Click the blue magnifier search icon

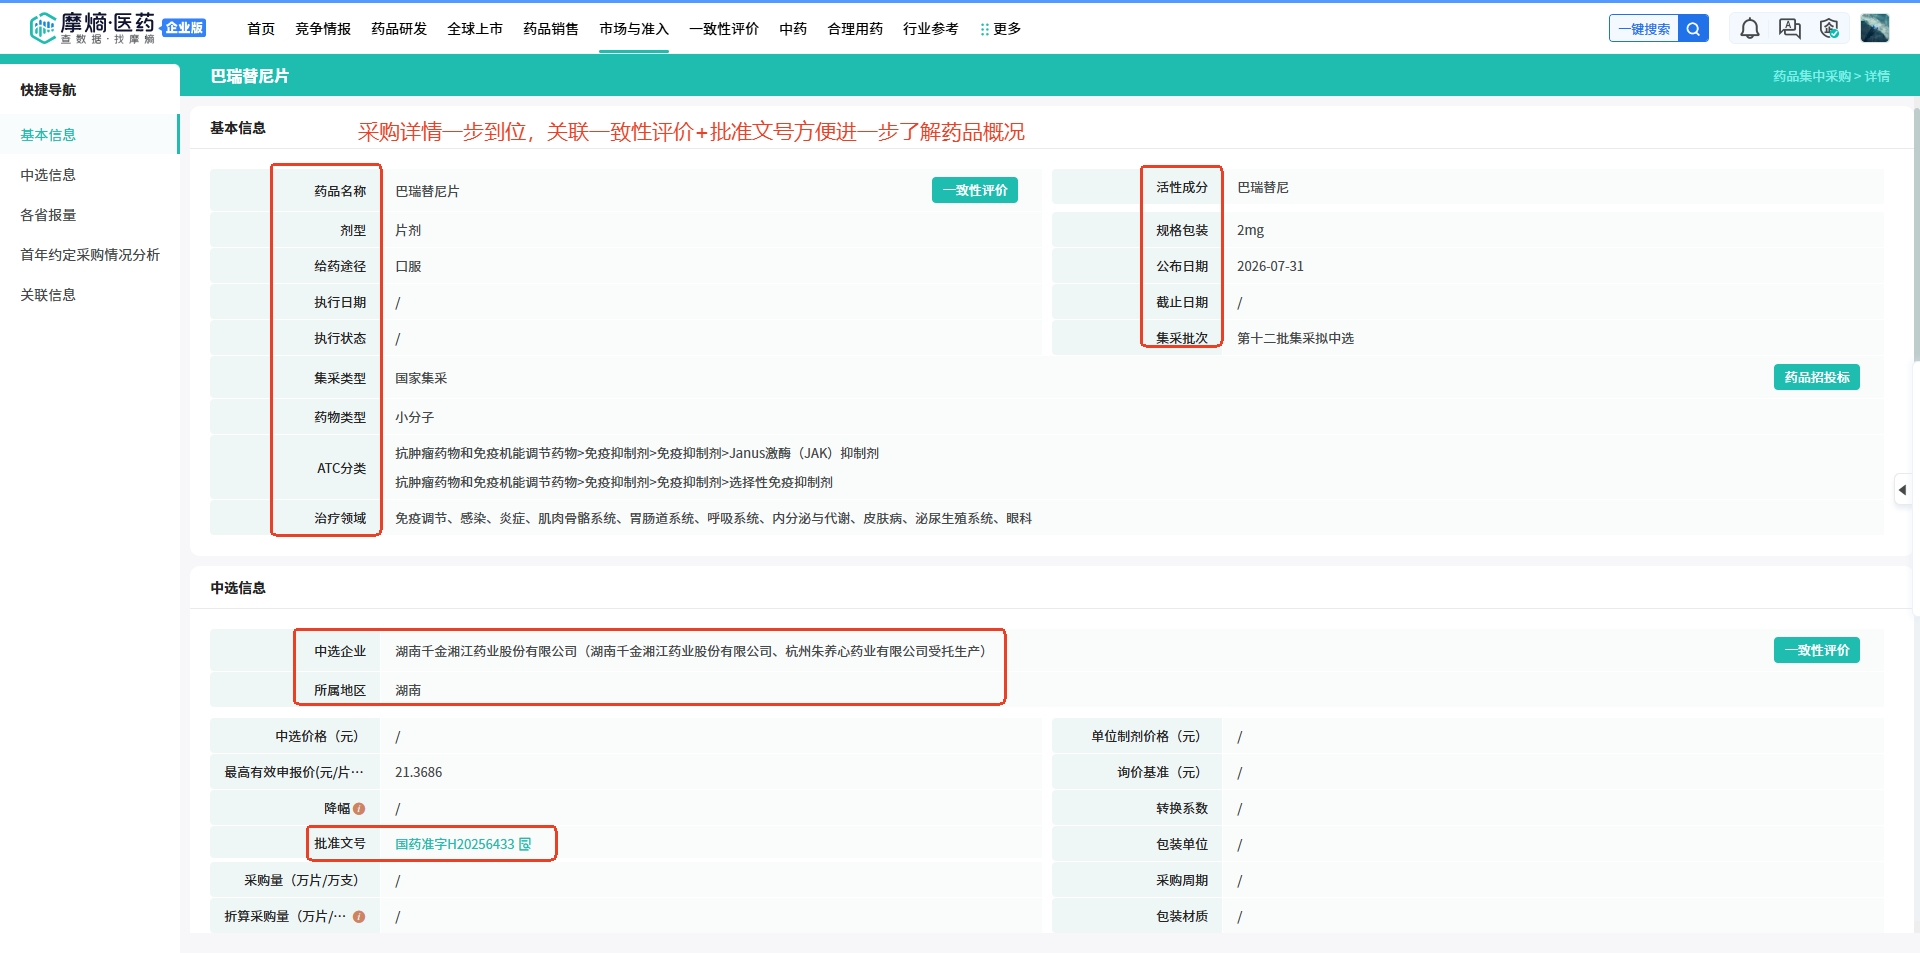click(x=1693, y=29)
